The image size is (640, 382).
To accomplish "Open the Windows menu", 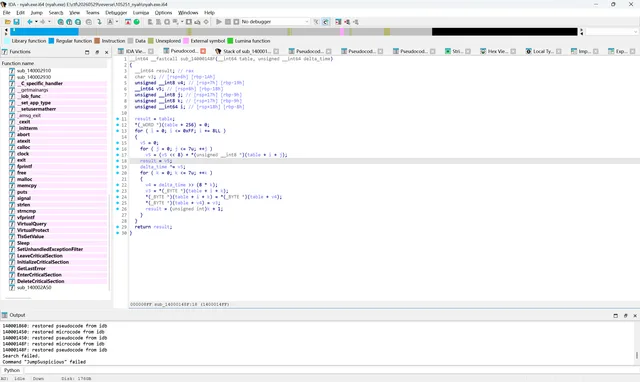I will coord(188,13).
